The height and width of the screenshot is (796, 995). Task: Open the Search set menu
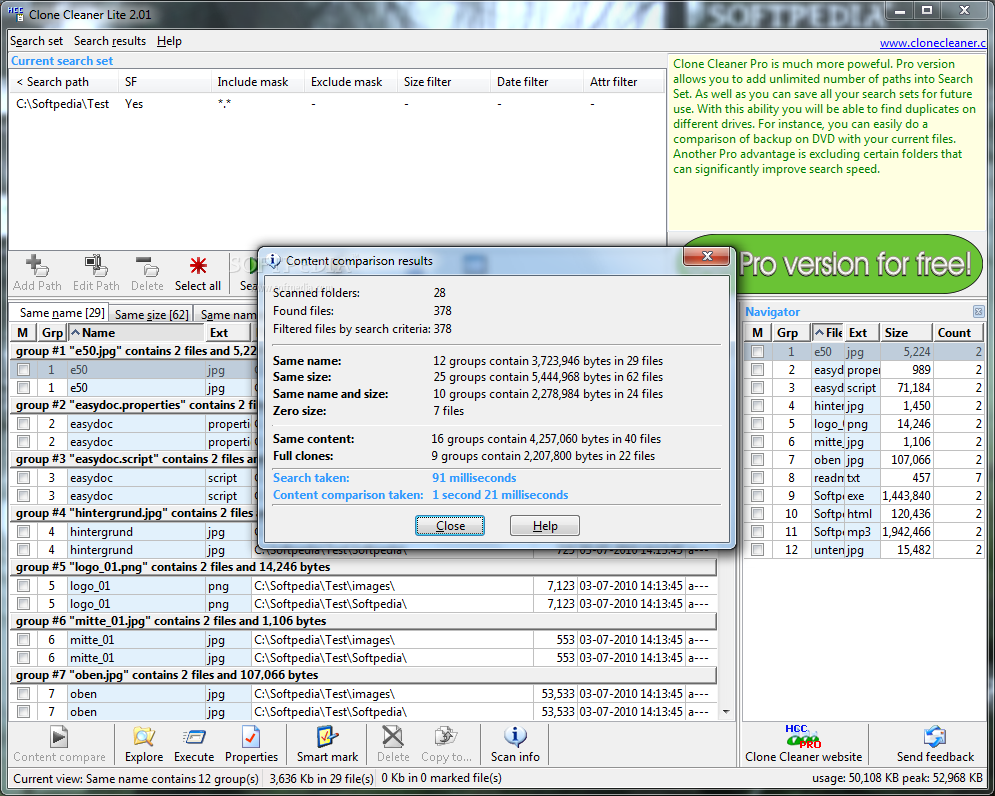coord(36,41)
